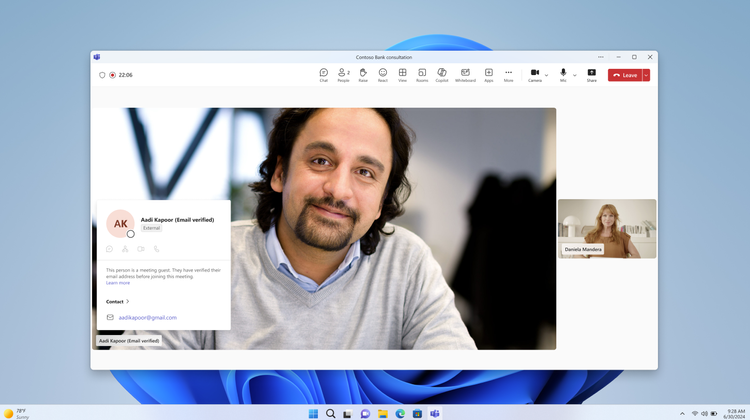750x420 pixels.
Task: Add Apps to the meeting
Action: tap(488, 75)
